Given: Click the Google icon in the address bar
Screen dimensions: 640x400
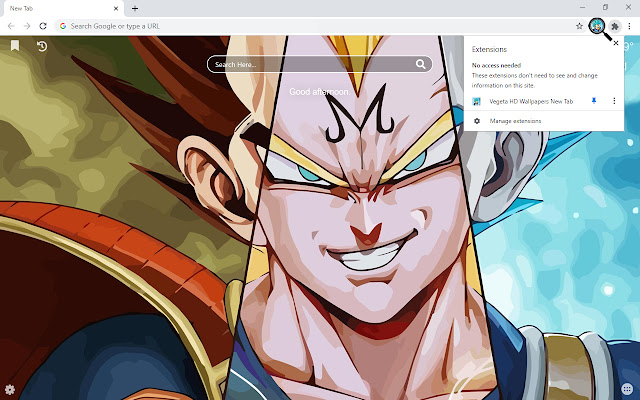Looking at the screenshot, I should click(x=63, y=26).
